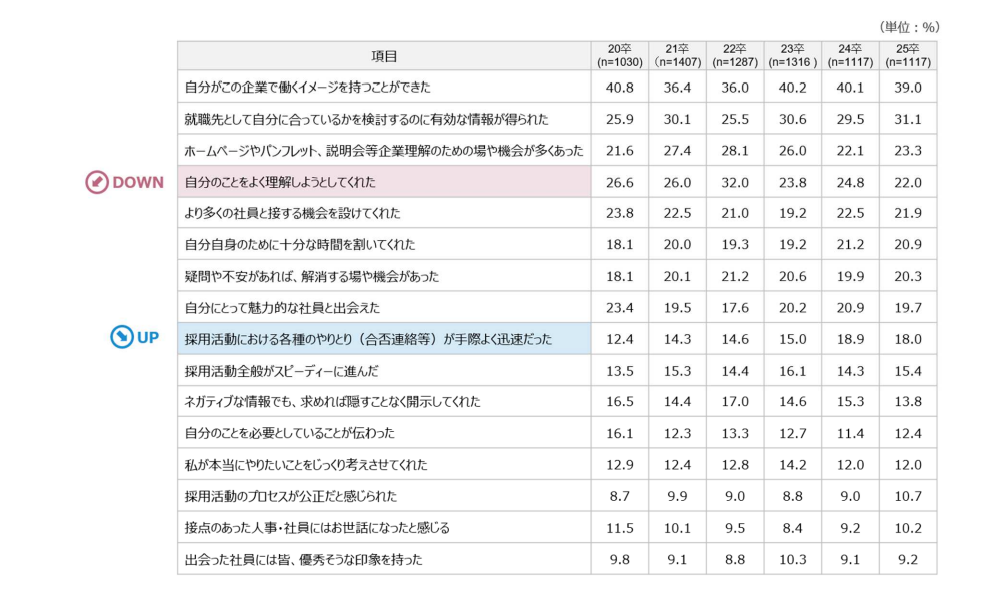Select the 22卒 (n=1287) column header
1008x590 pixels.
tap(735, 56)
